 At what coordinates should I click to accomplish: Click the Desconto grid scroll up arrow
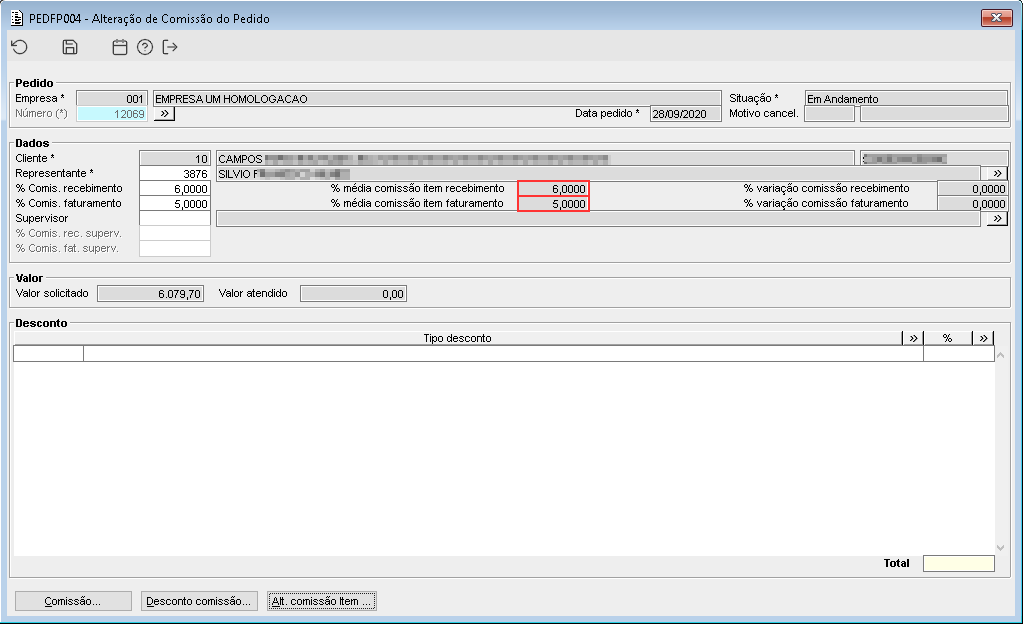coord(1000,356)
